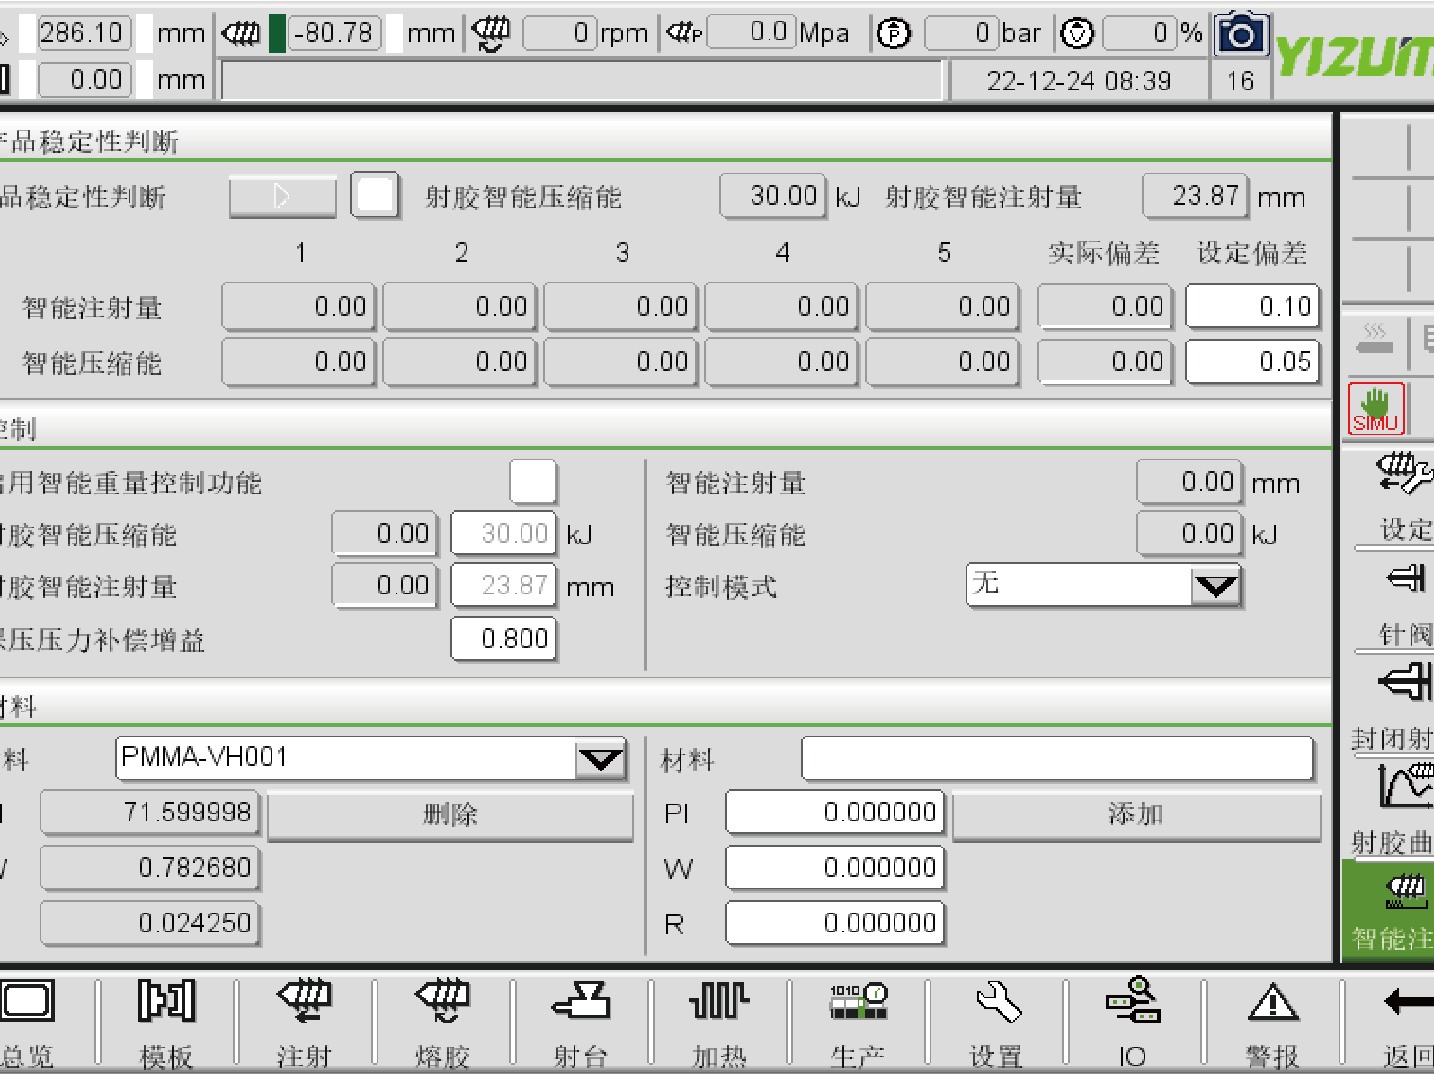The width and height of the screenshot is (1434, 1074).
Task: Expand the 控制模式 dropdown
Action: [x=1215, y=585]
